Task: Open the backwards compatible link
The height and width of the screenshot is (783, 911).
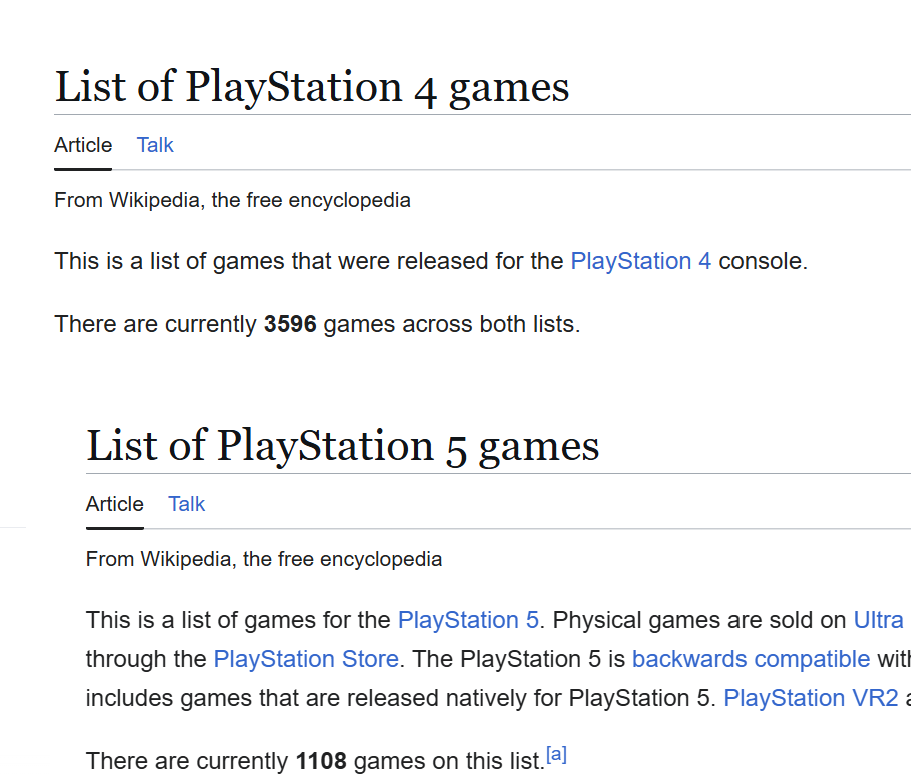Action: (751, 659)
